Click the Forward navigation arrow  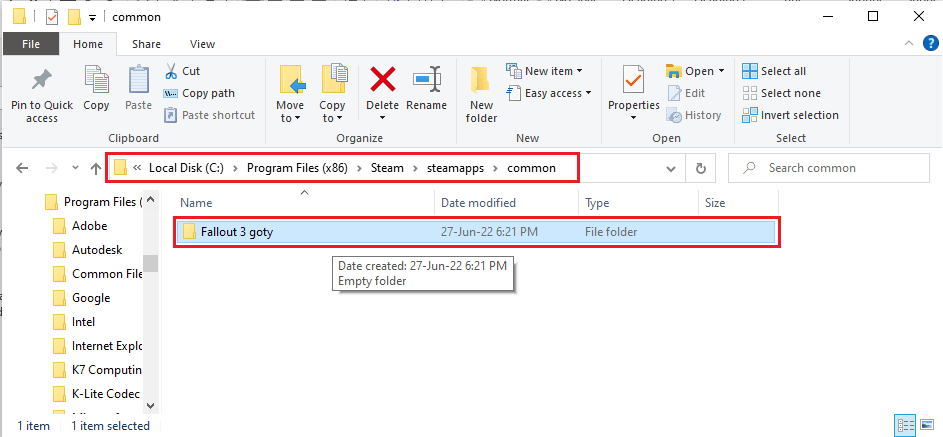point(52,168)
